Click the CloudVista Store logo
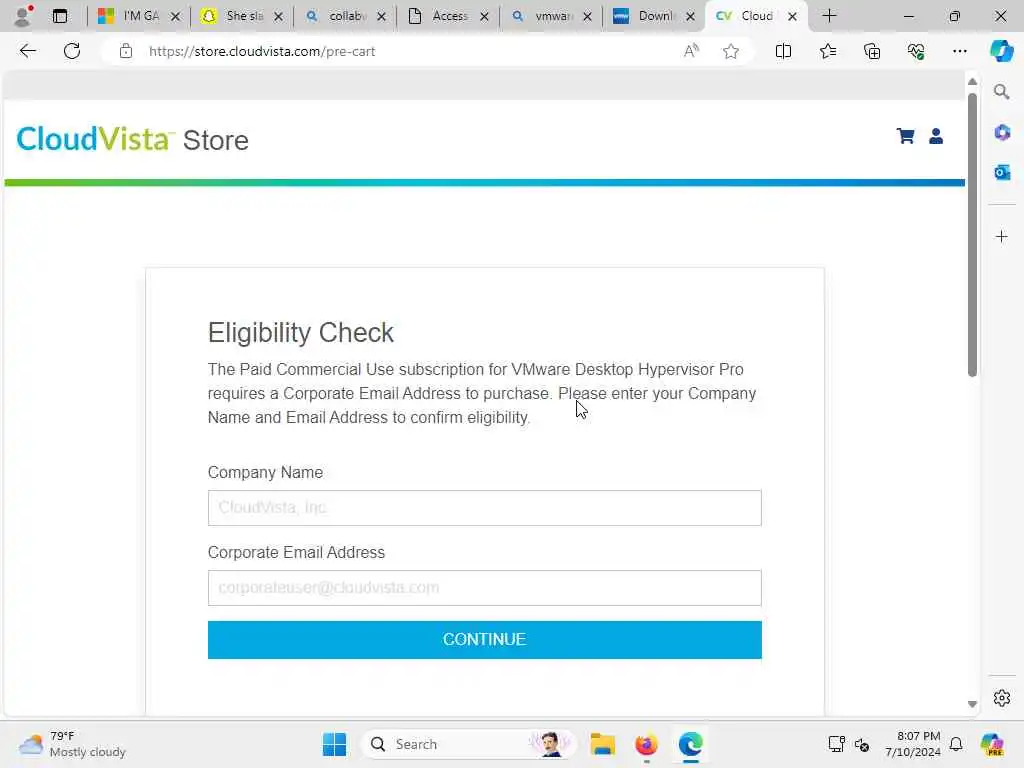The height and width of the screenshot is (768, 1024). coord(133,139)
